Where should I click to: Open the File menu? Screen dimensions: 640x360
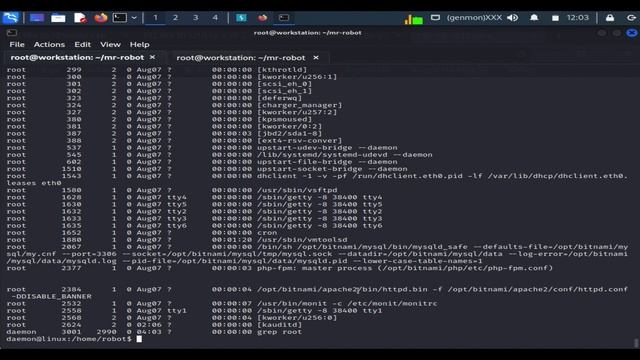pos(17,44)
